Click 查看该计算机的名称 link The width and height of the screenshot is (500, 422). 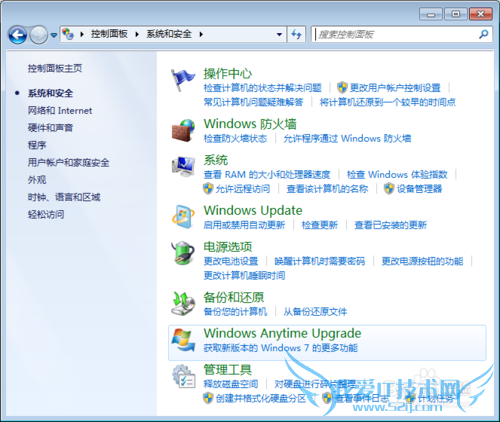[x=327, y=189]
